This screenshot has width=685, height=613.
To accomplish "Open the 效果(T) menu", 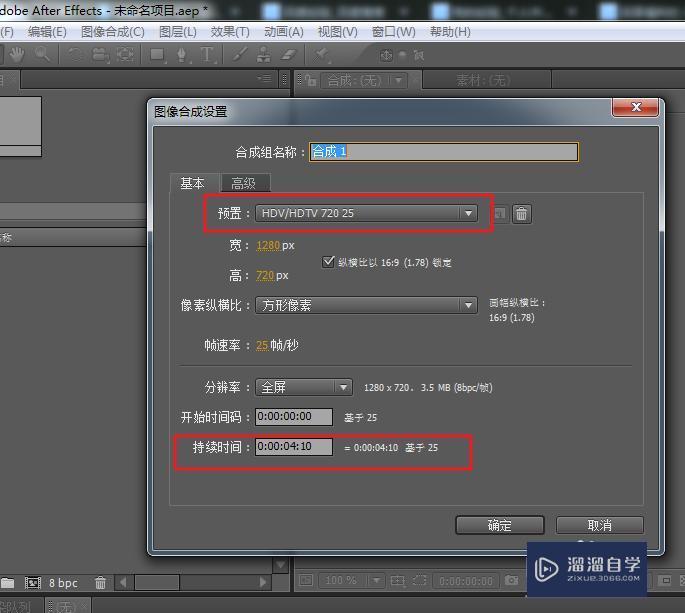I will click(x=230, y=32).
